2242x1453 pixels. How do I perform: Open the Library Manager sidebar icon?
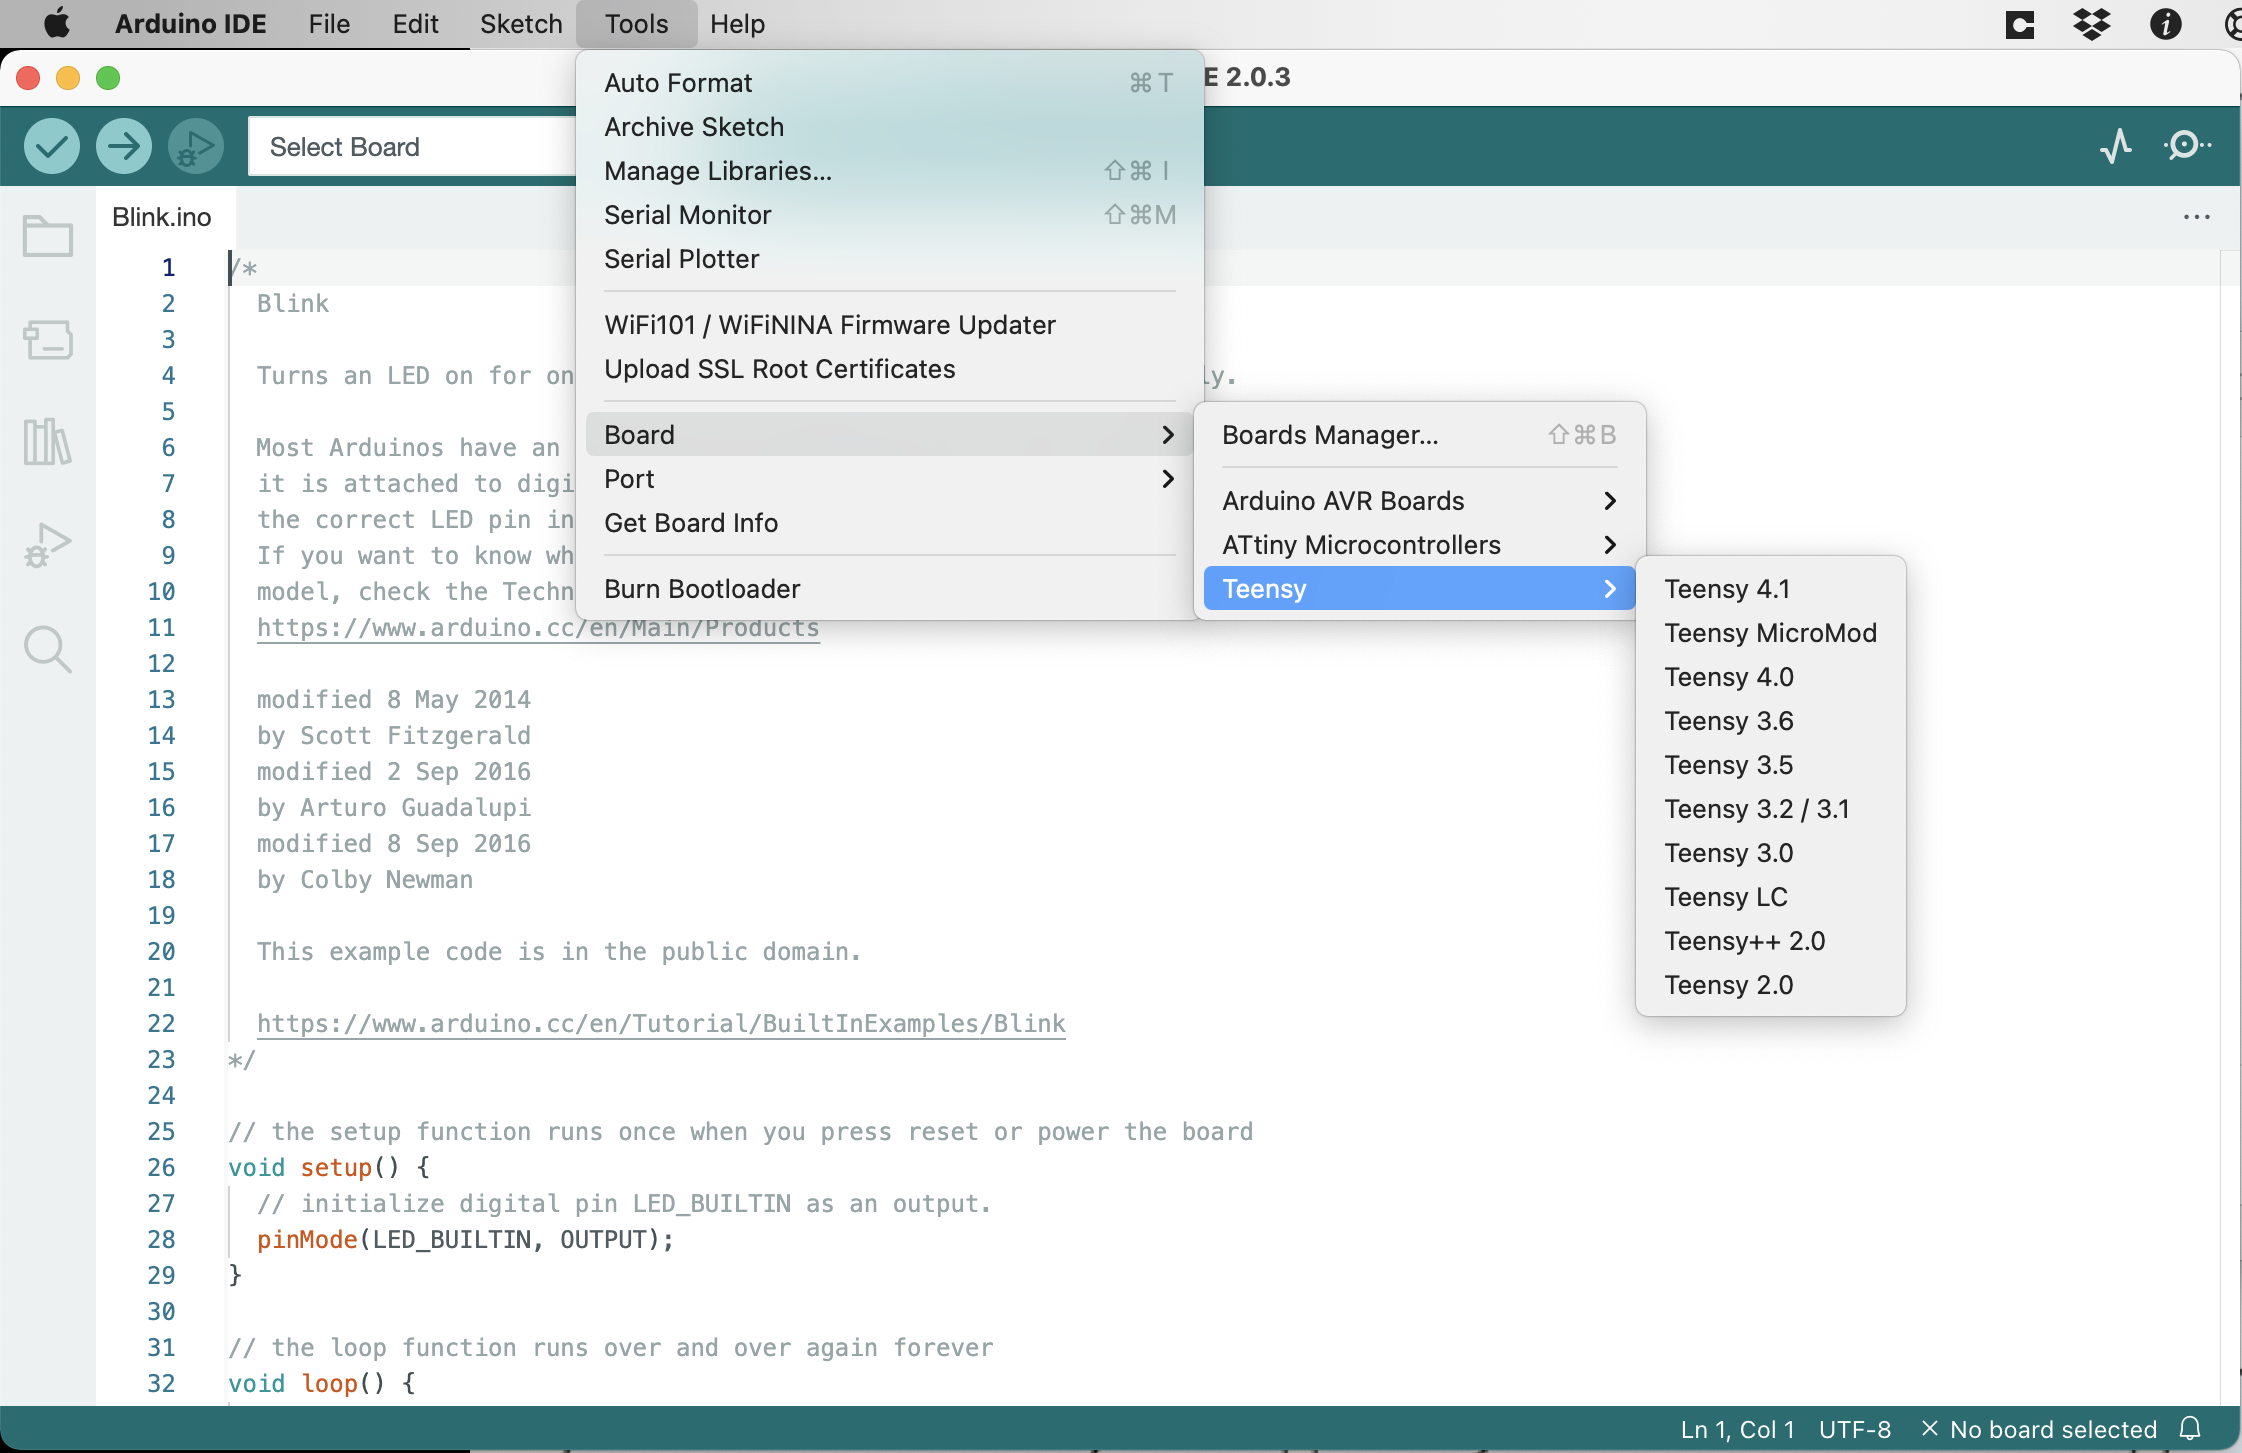47,443
